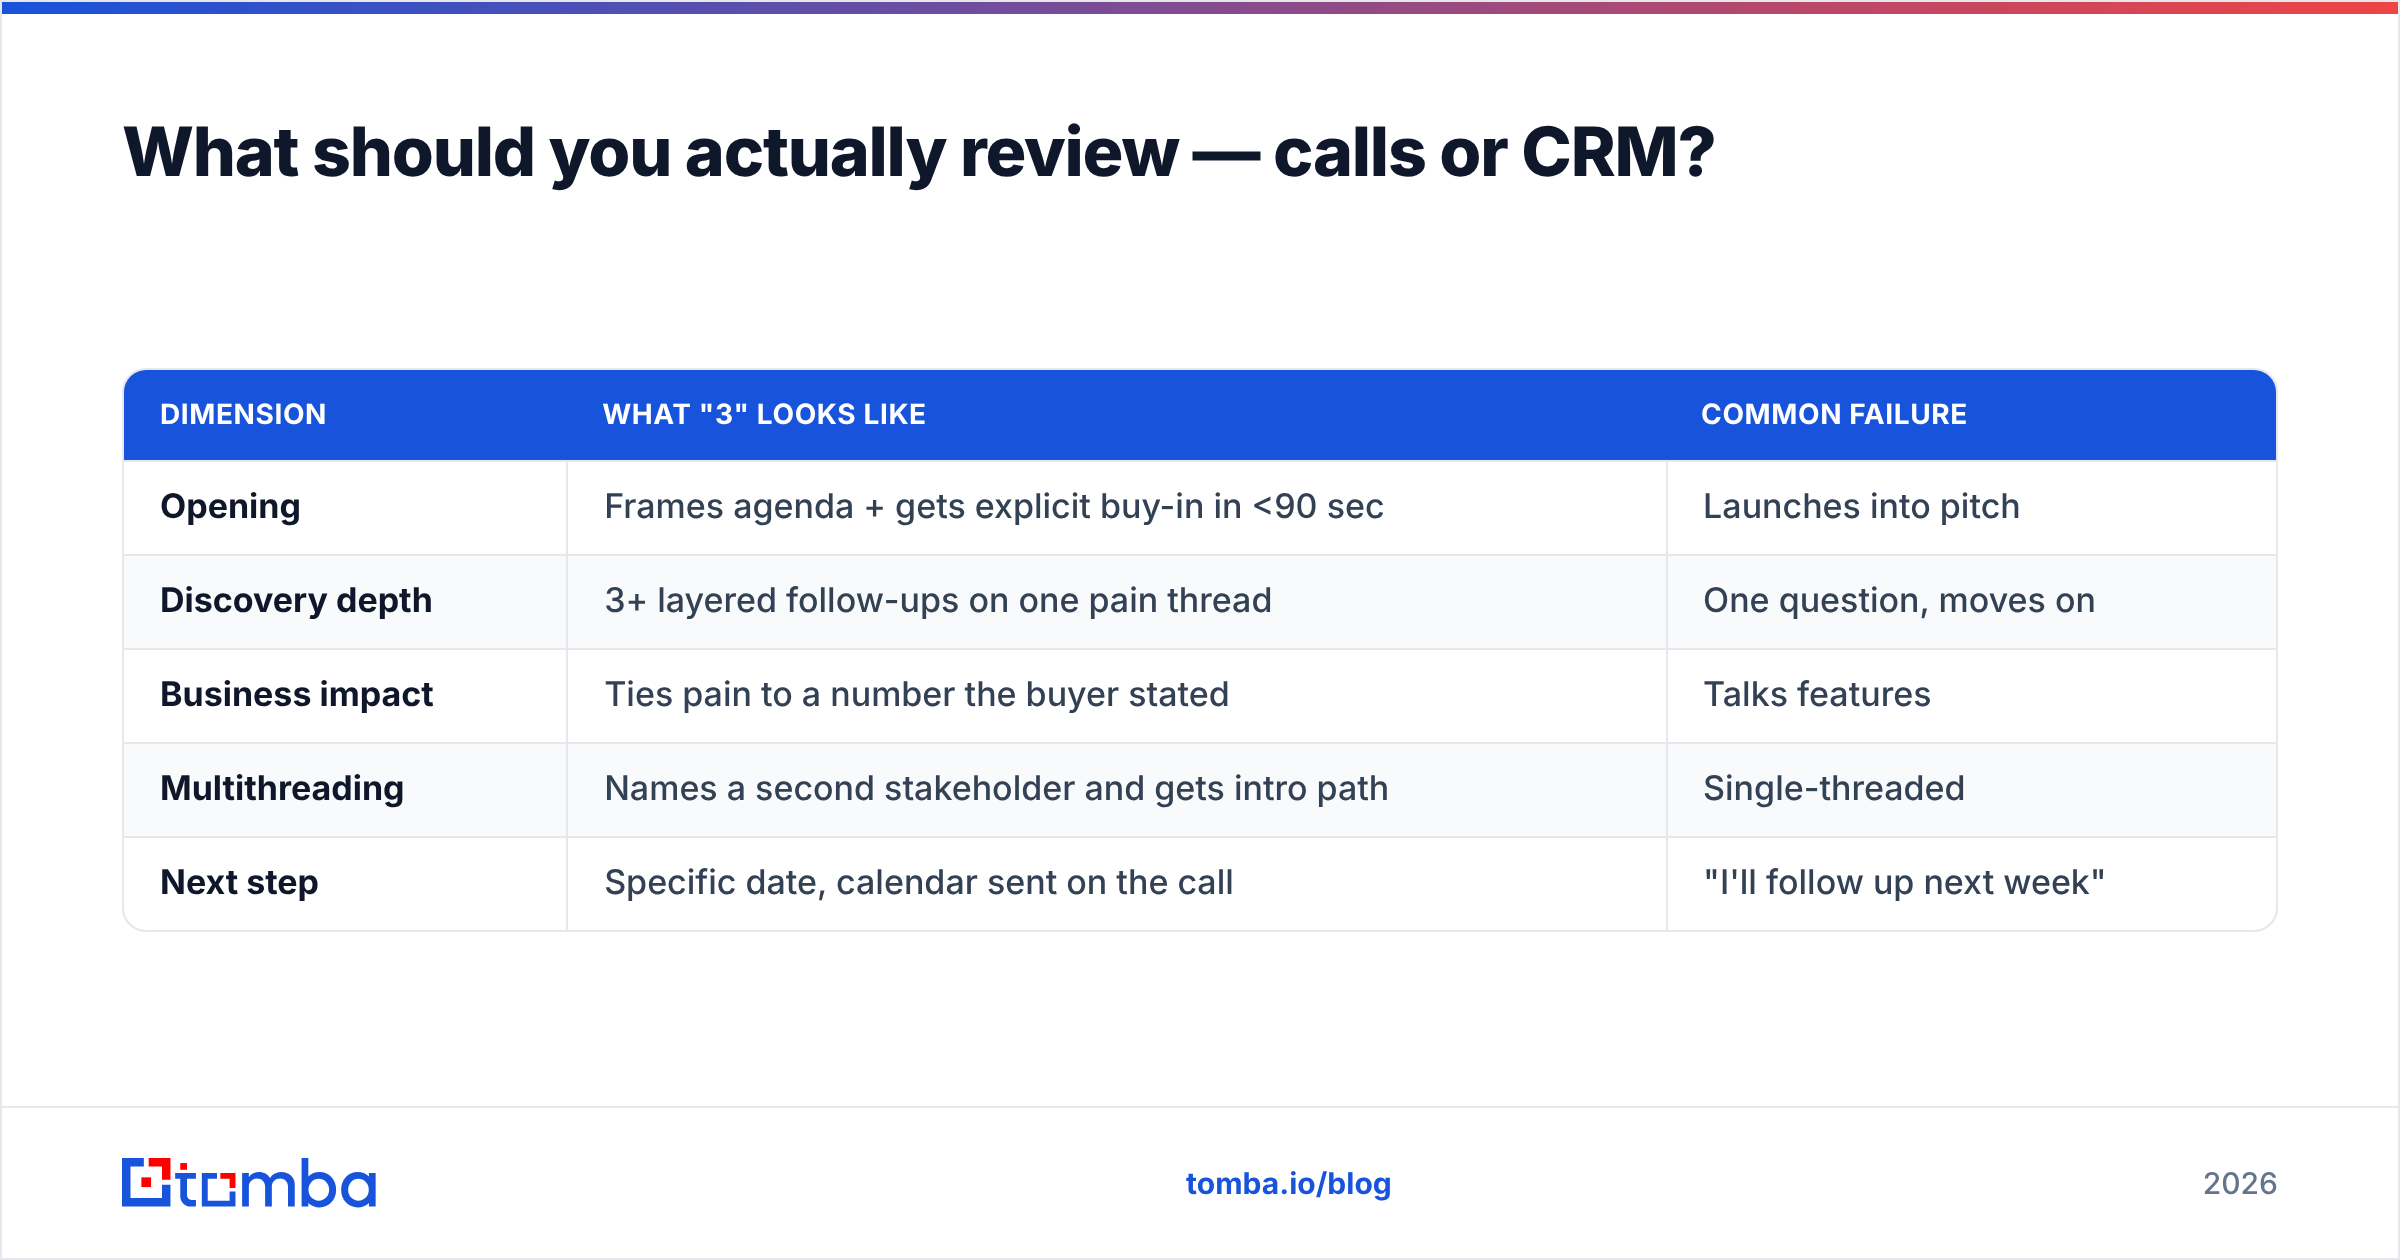The image size is (2400, 1260).
Task: Click the DIMENSION column header
Action: point(243,414)
